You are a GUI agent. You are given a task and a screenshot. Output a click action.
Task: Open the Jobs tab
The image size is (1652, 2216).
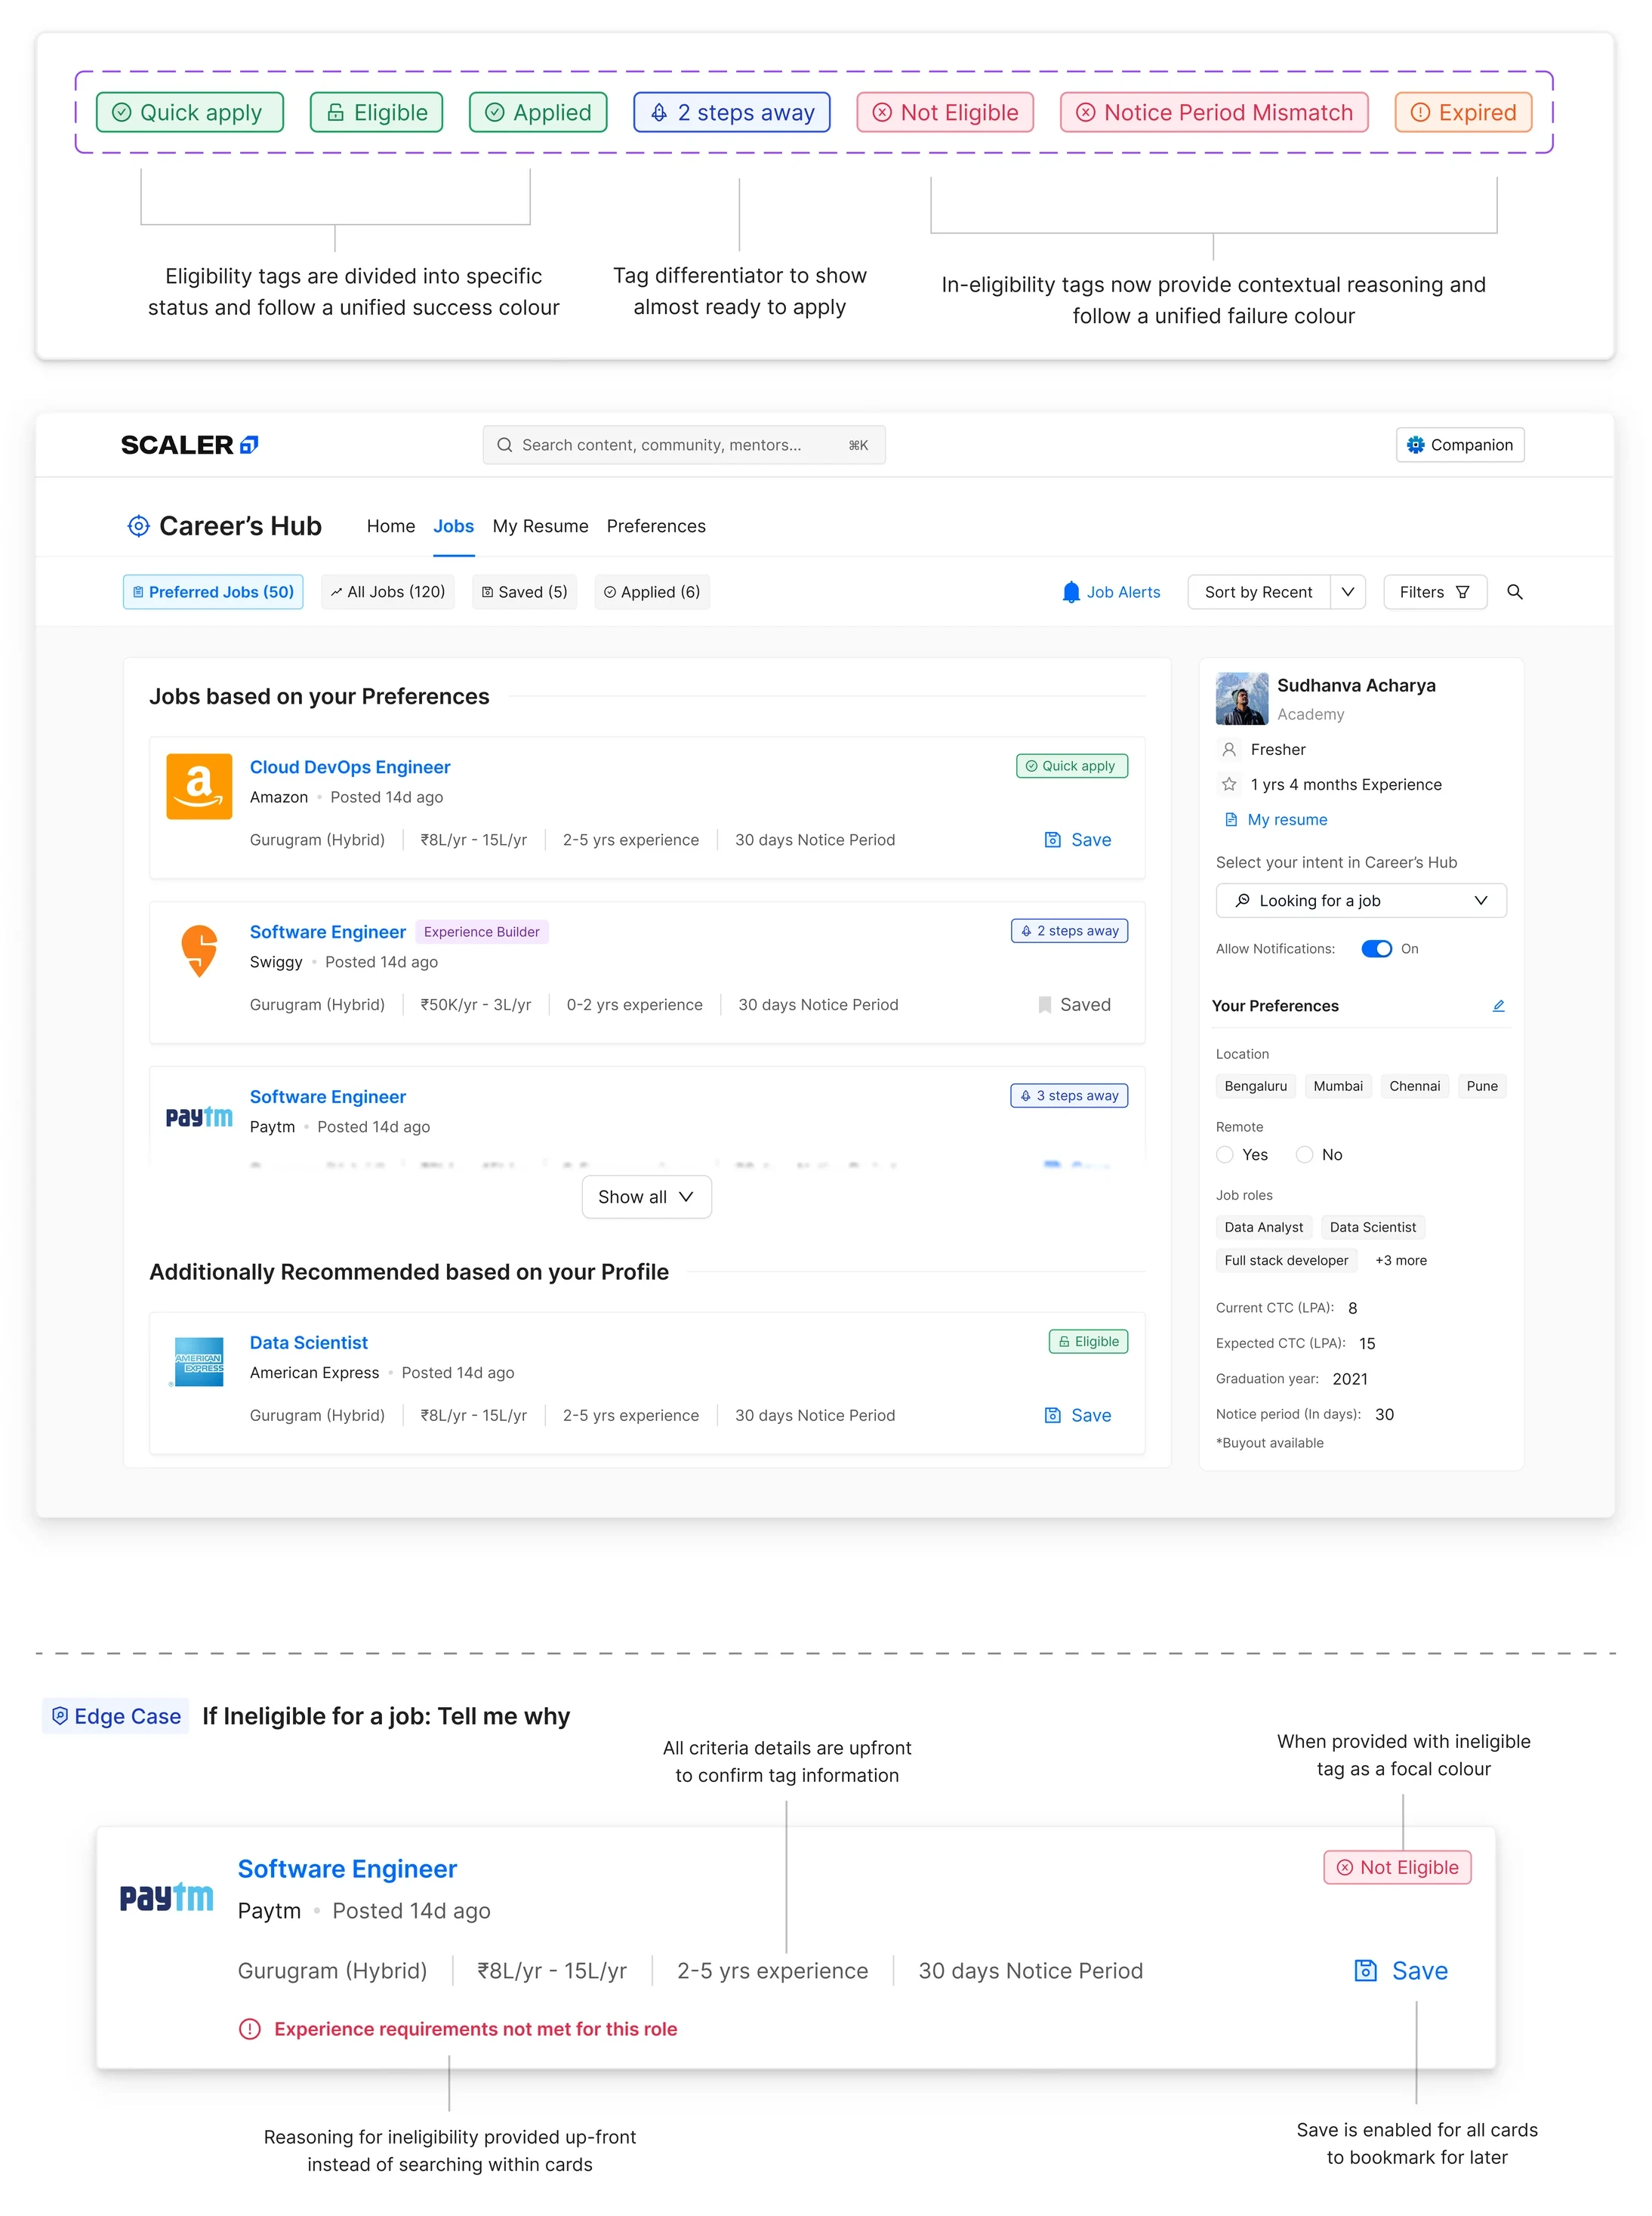[453, 526]
